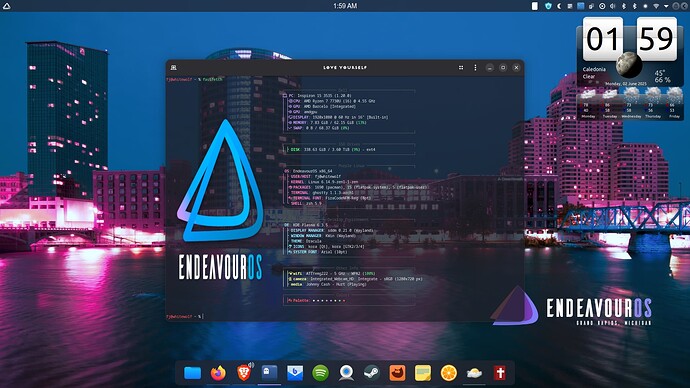Open terminal tab overview grid button
This screenshot has height=388, width=690.
[x=461, y=67]
